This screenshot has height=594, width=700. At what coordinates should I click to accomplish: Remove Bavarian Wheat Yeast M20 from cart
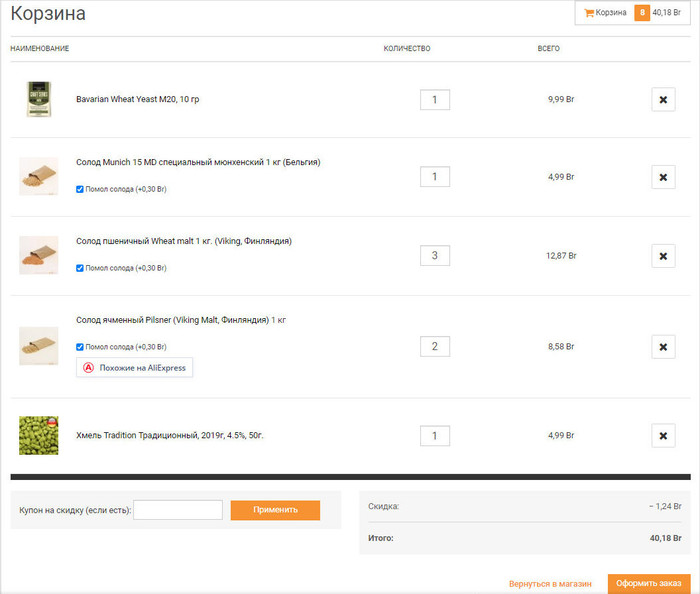[x=663, y=99]
